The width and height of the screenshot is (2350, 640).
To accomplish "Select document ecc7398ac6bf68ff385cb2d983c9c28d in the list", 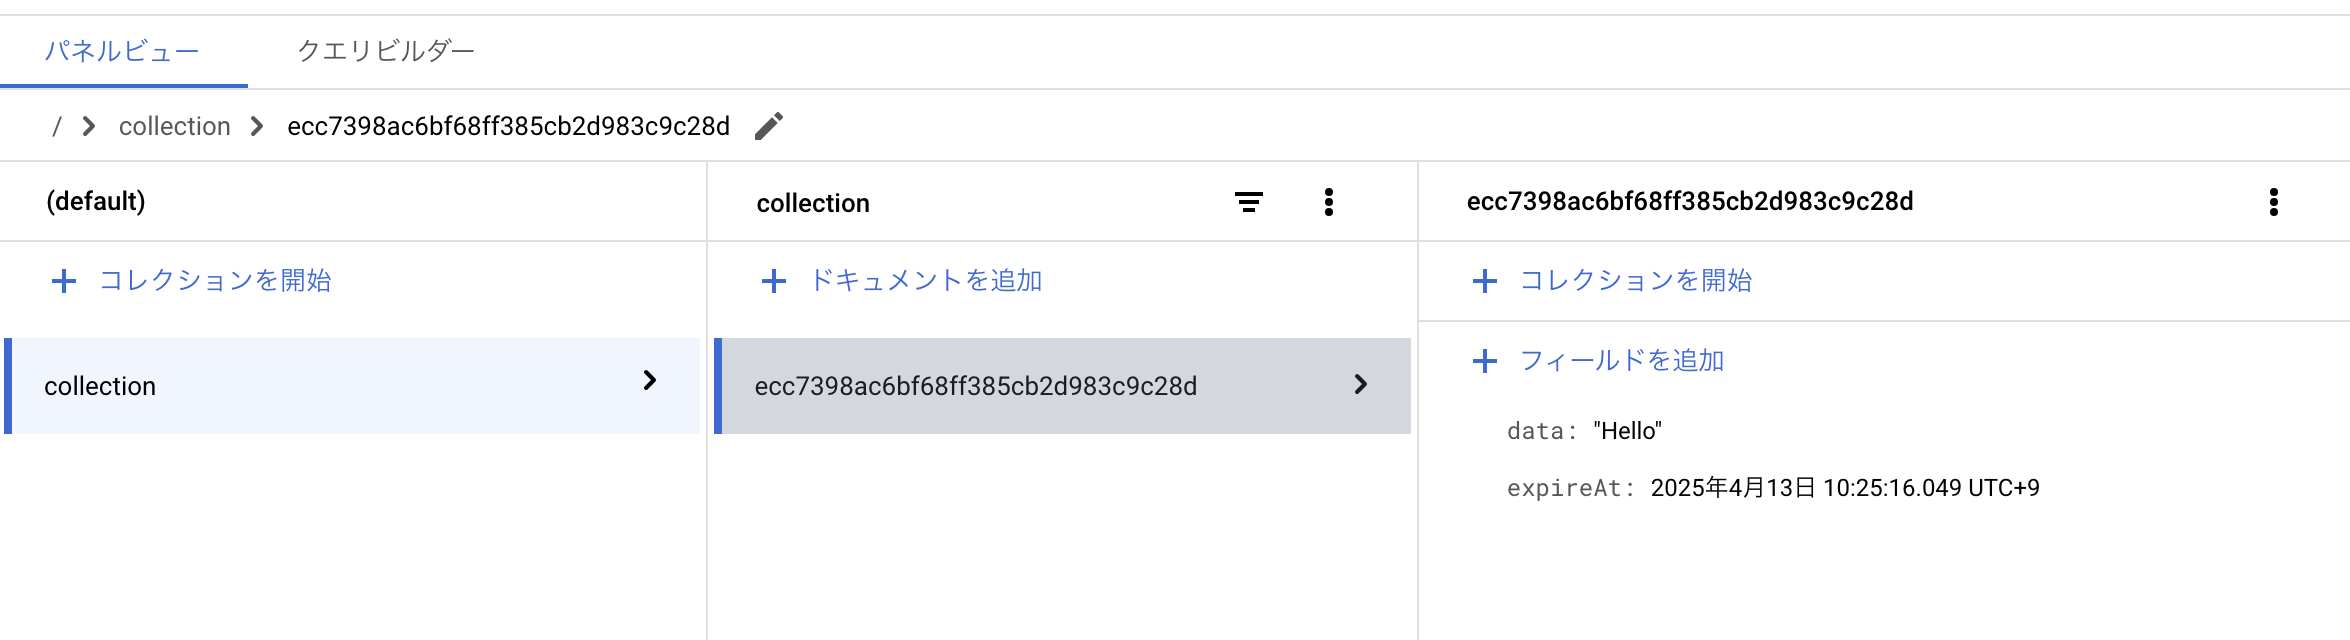I will coord(980,385).
